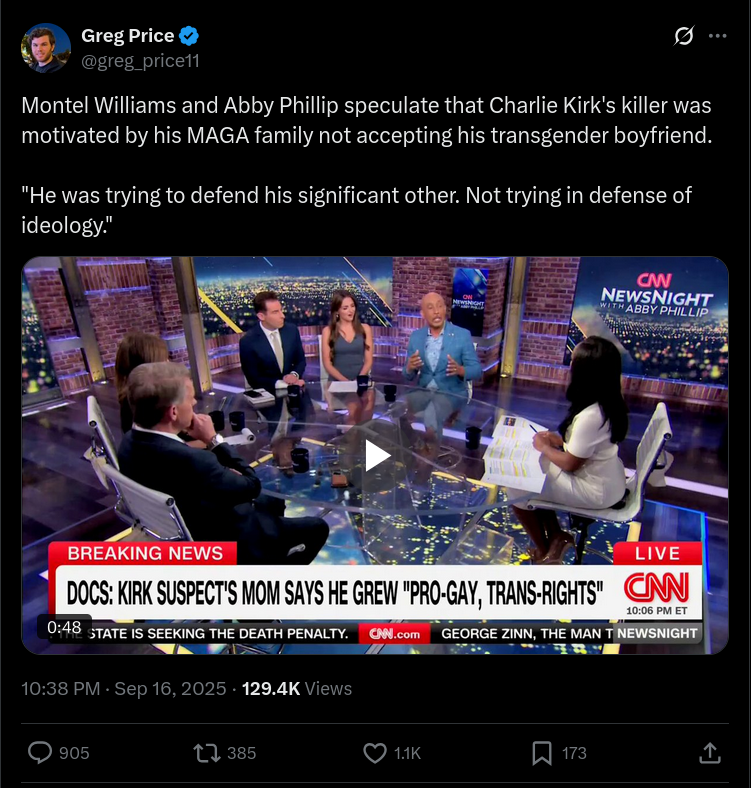Click the repost arrows icon

[x=207, y=753]
